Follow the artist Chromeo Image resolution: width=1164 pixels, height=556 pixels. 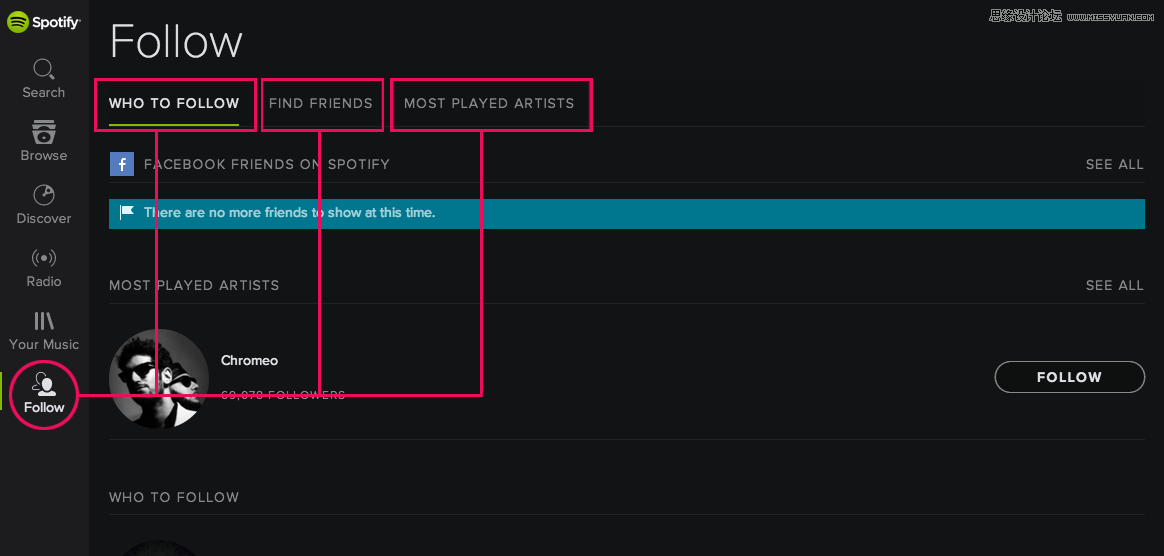point(1069,377)
